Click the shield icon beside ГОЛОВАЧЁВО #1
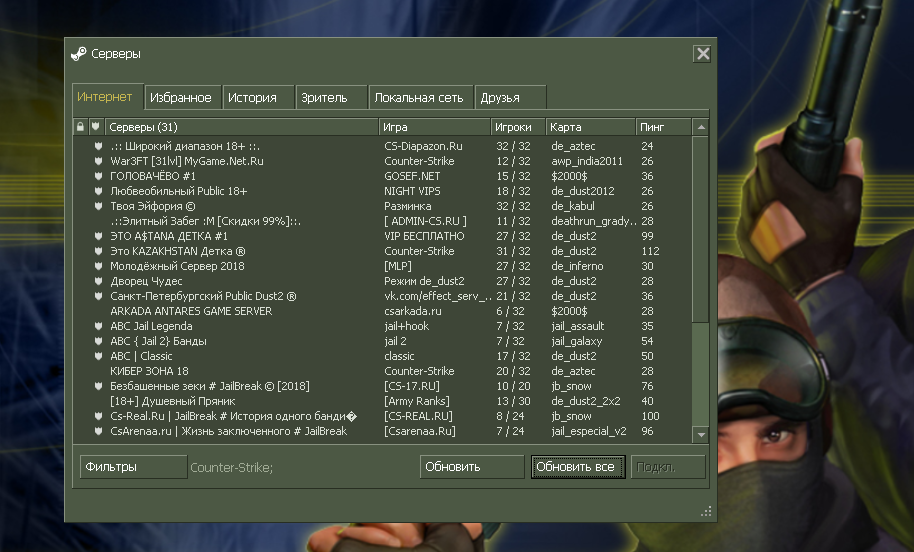Screen dimensions: 914x552 (x=99, y=176)
